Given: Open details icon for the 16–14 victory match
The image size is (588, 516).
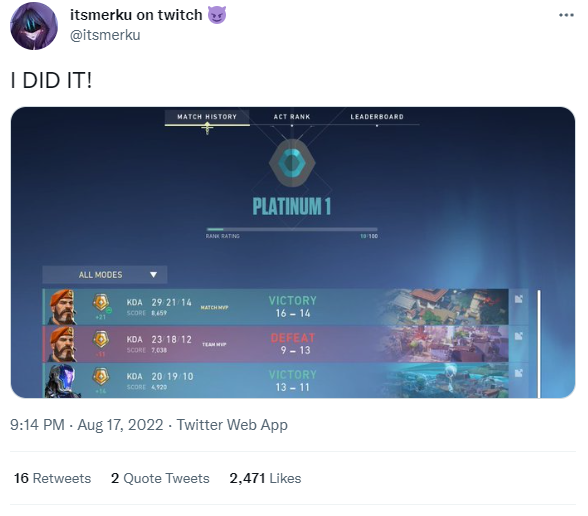Looking at the screenshot, I should tap(519, 299).
